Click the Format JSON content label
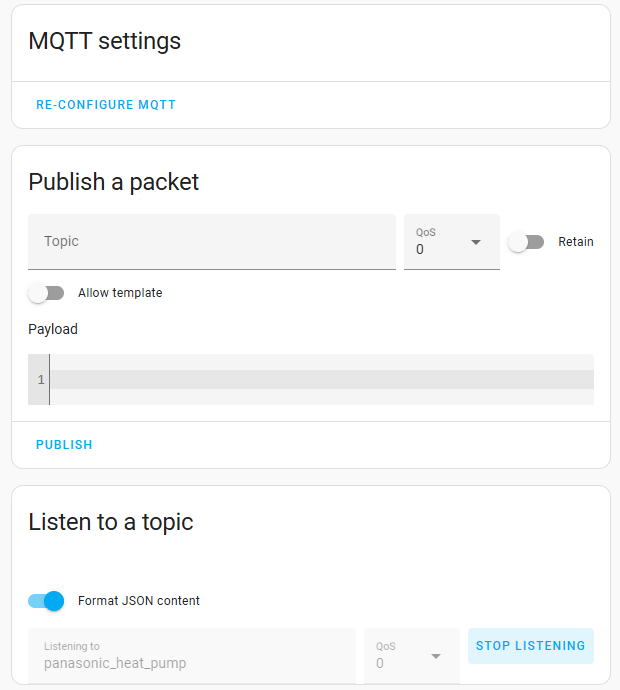The width and height of the screenshot is (620, 690). pos(139,601)
